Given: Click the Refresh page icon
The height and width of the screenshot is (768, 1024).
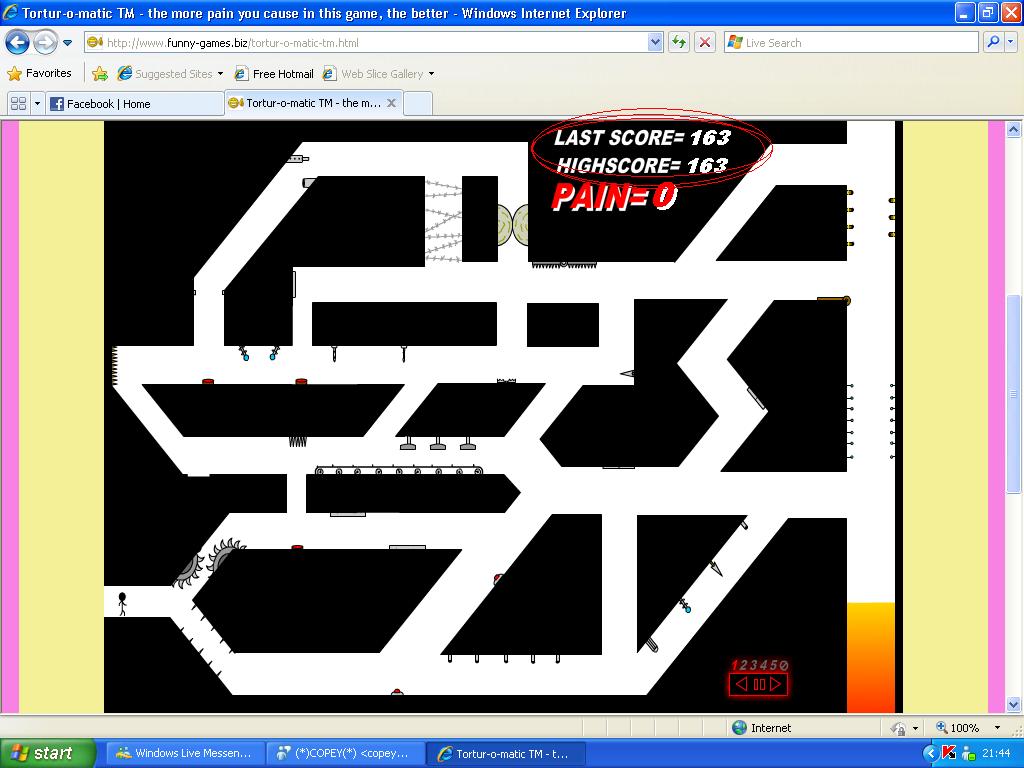Looking at the screenshot, I should tap(681, 42).
